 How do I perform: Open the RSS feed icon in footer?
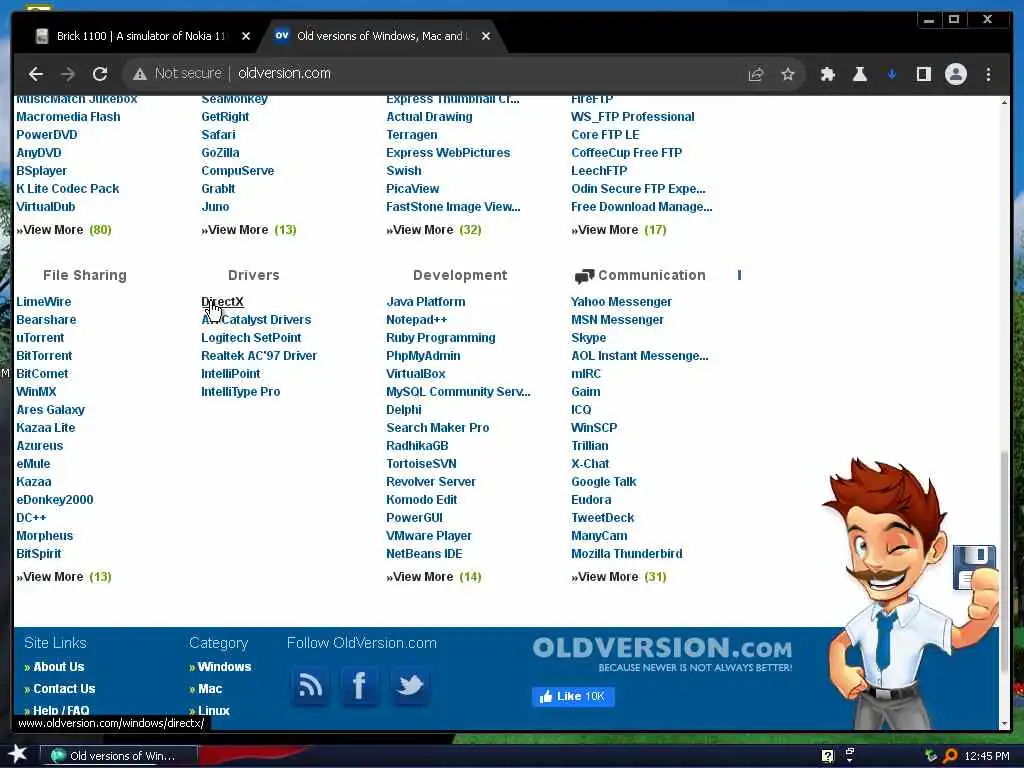[x=310, y=685]
